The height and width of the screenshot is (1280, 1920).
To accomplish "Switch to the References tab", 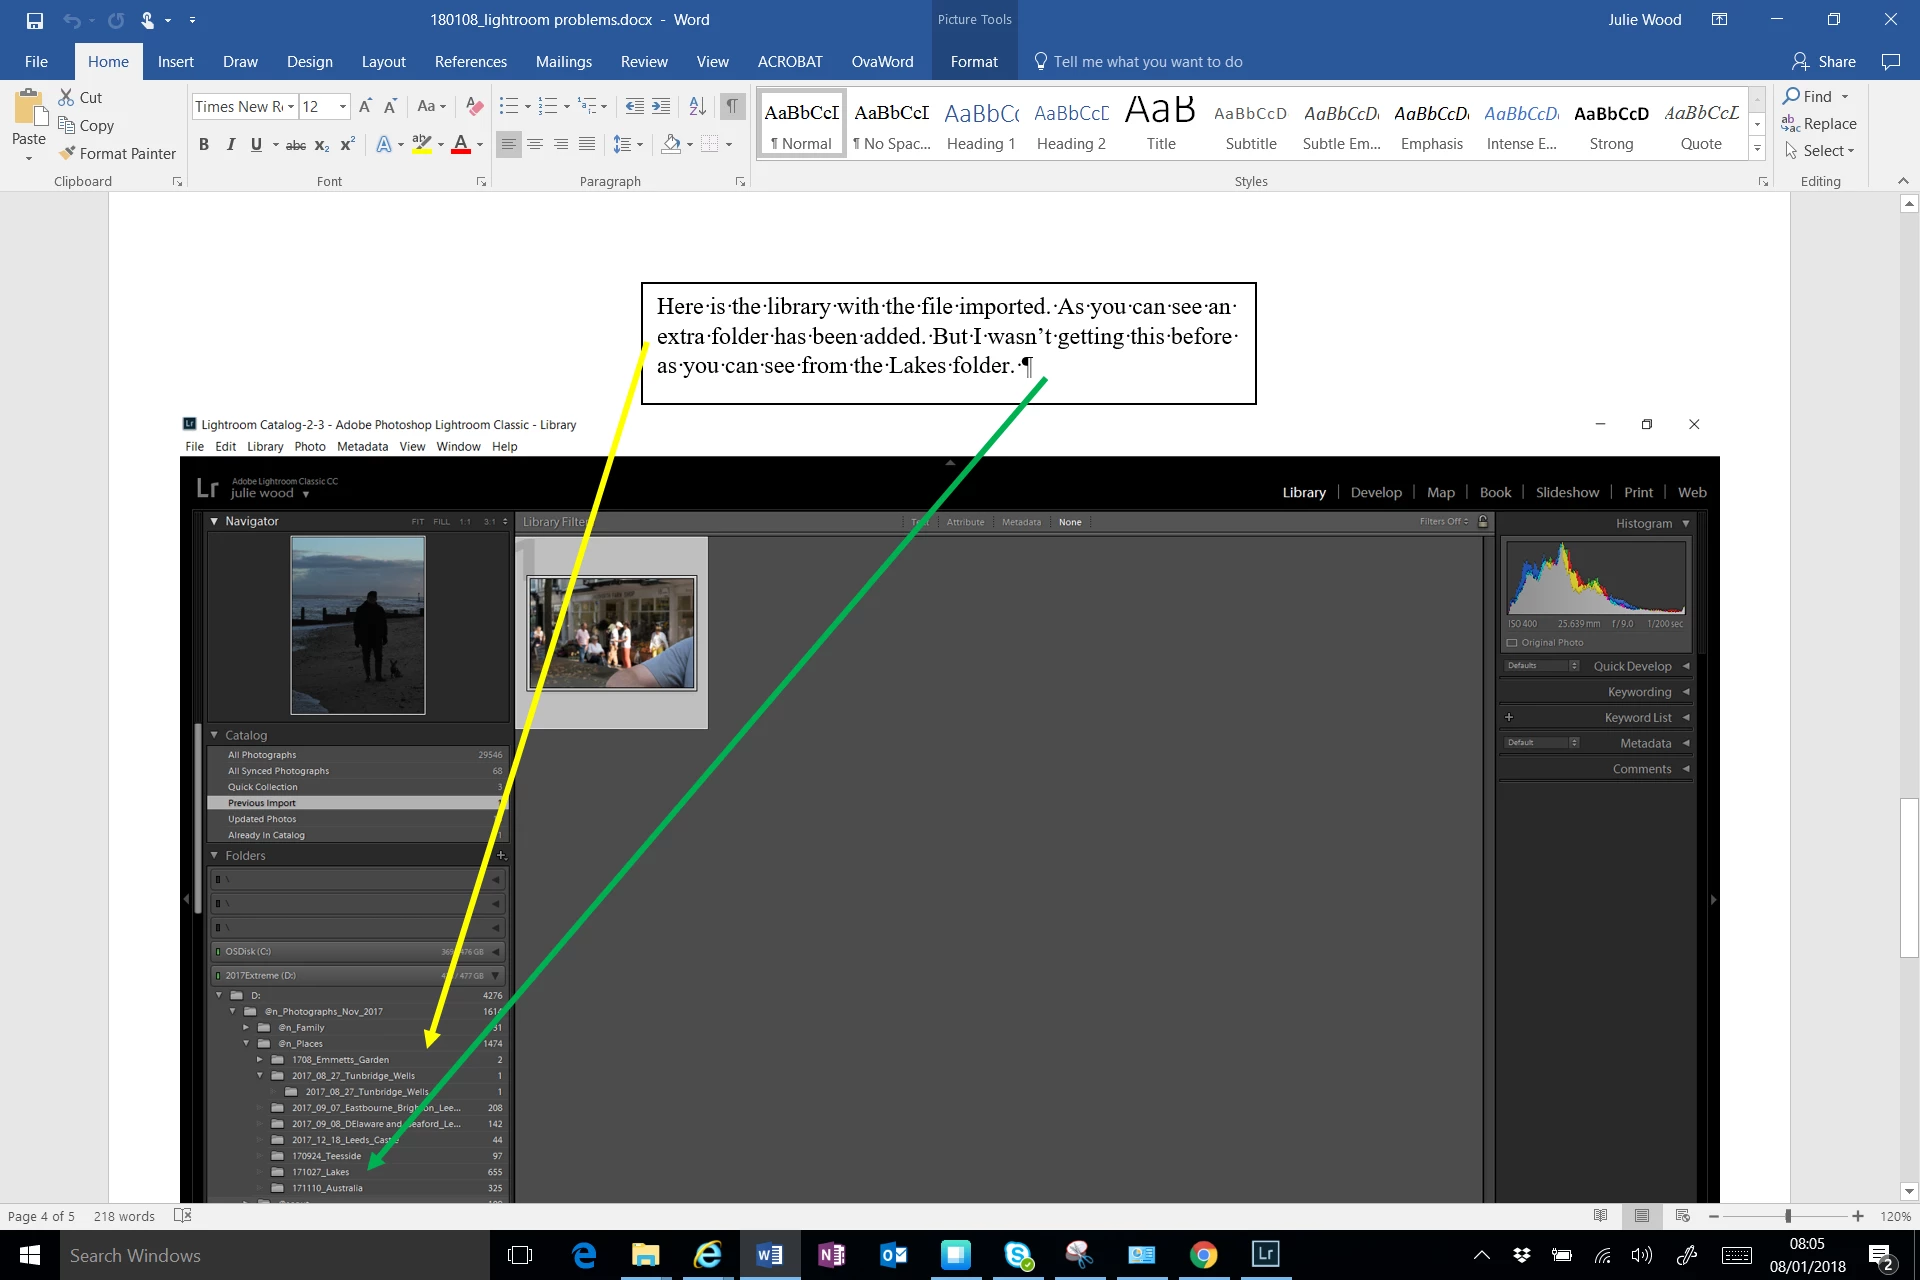I will pyautogui.click(x=470, y=62).
